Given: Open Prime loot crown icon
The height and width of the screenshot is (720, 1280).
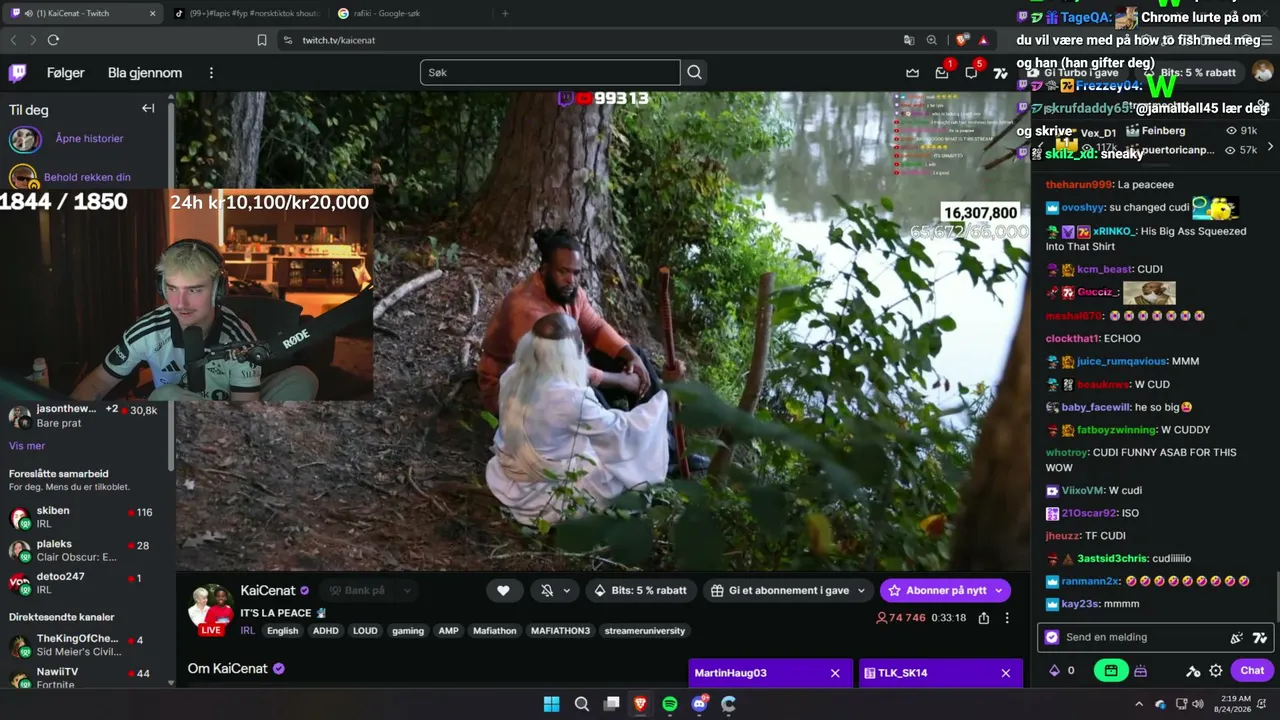Looking at the screenshot, I should pos(912,72).
